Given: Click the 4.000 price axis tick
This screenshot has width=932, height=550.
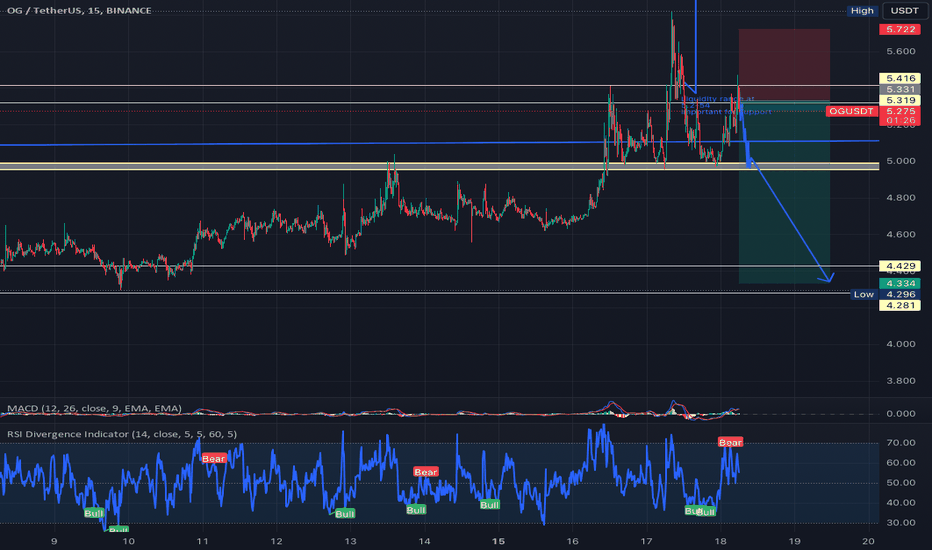Looking at the screenshot, I should tap(900, 344).
